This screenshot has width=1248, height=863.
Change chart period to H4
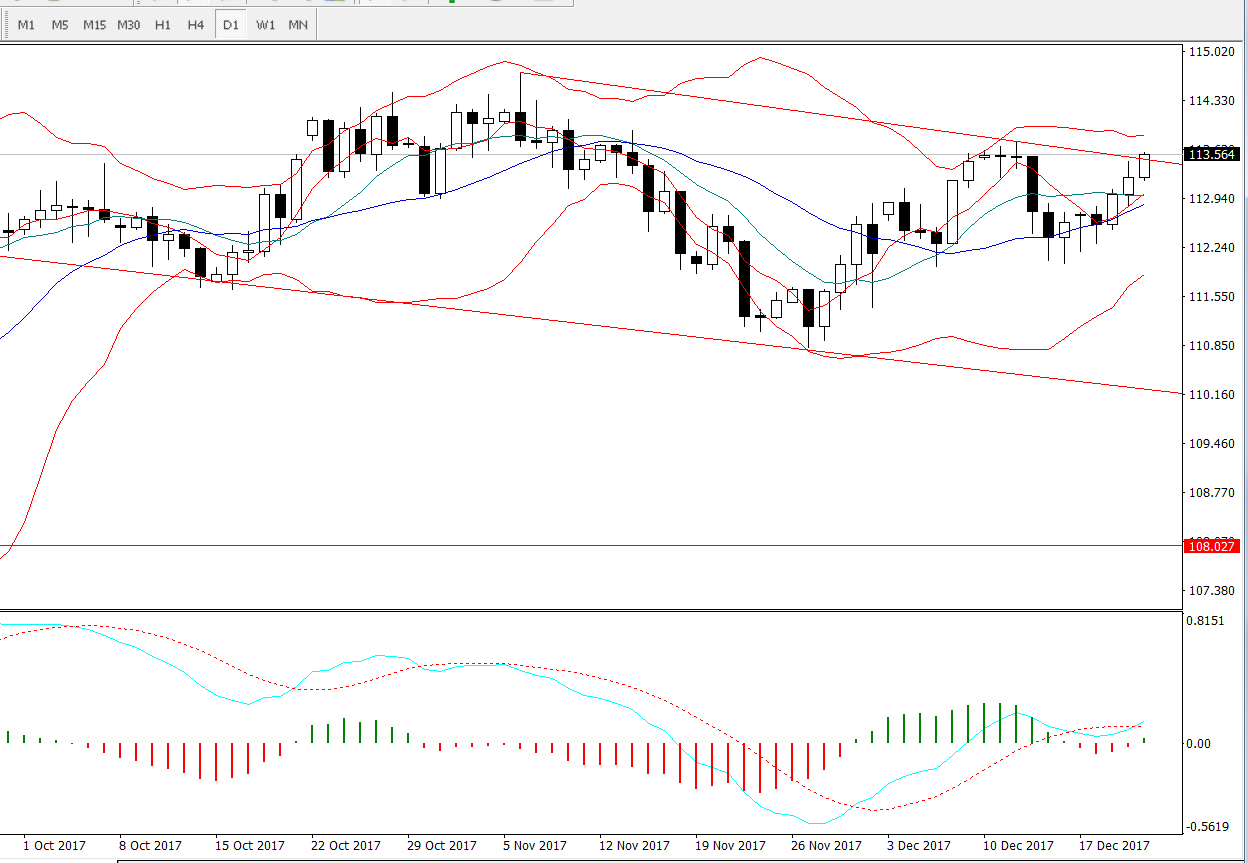[x=196, y=25]
